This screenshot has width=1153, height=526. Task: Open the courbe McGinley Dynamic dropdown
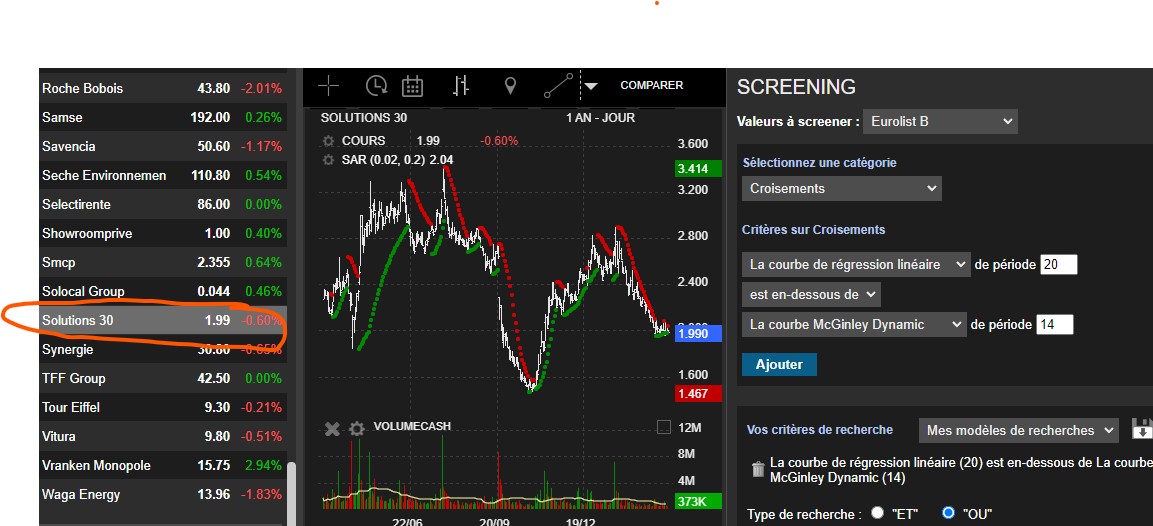click(854, 324)
